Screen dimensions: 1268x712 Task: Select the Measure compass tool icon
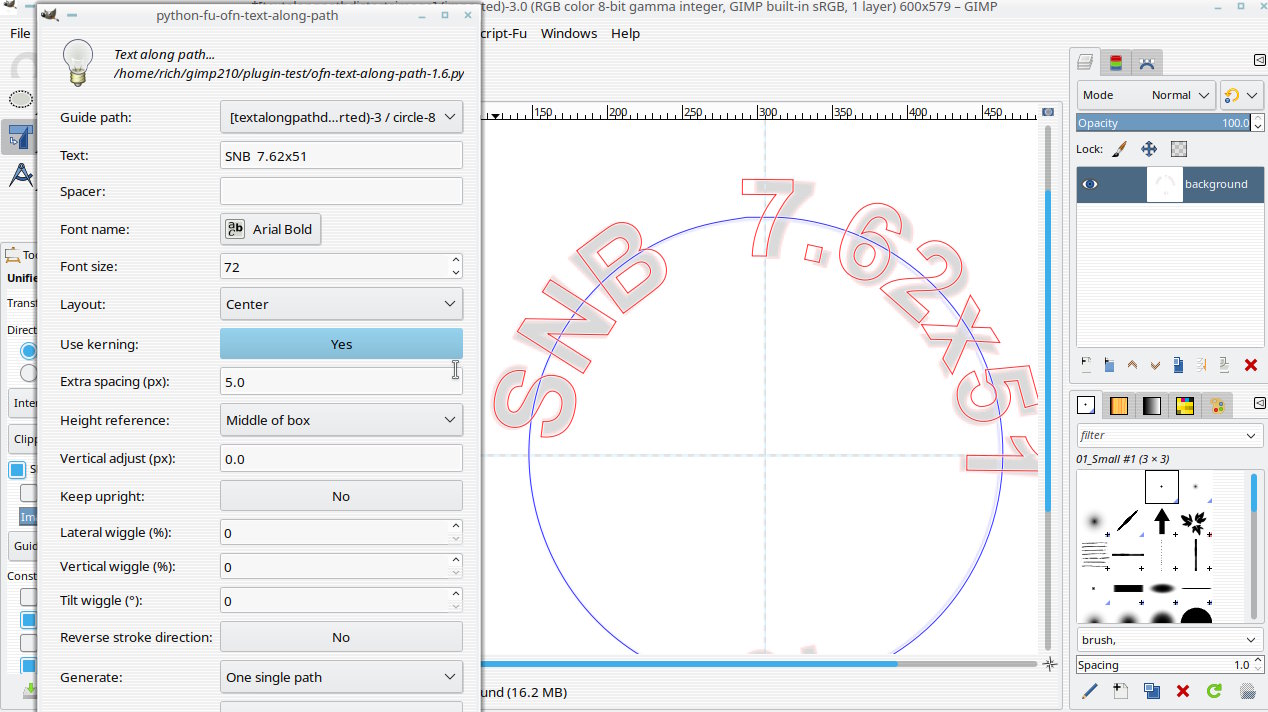tap(20, 175)
